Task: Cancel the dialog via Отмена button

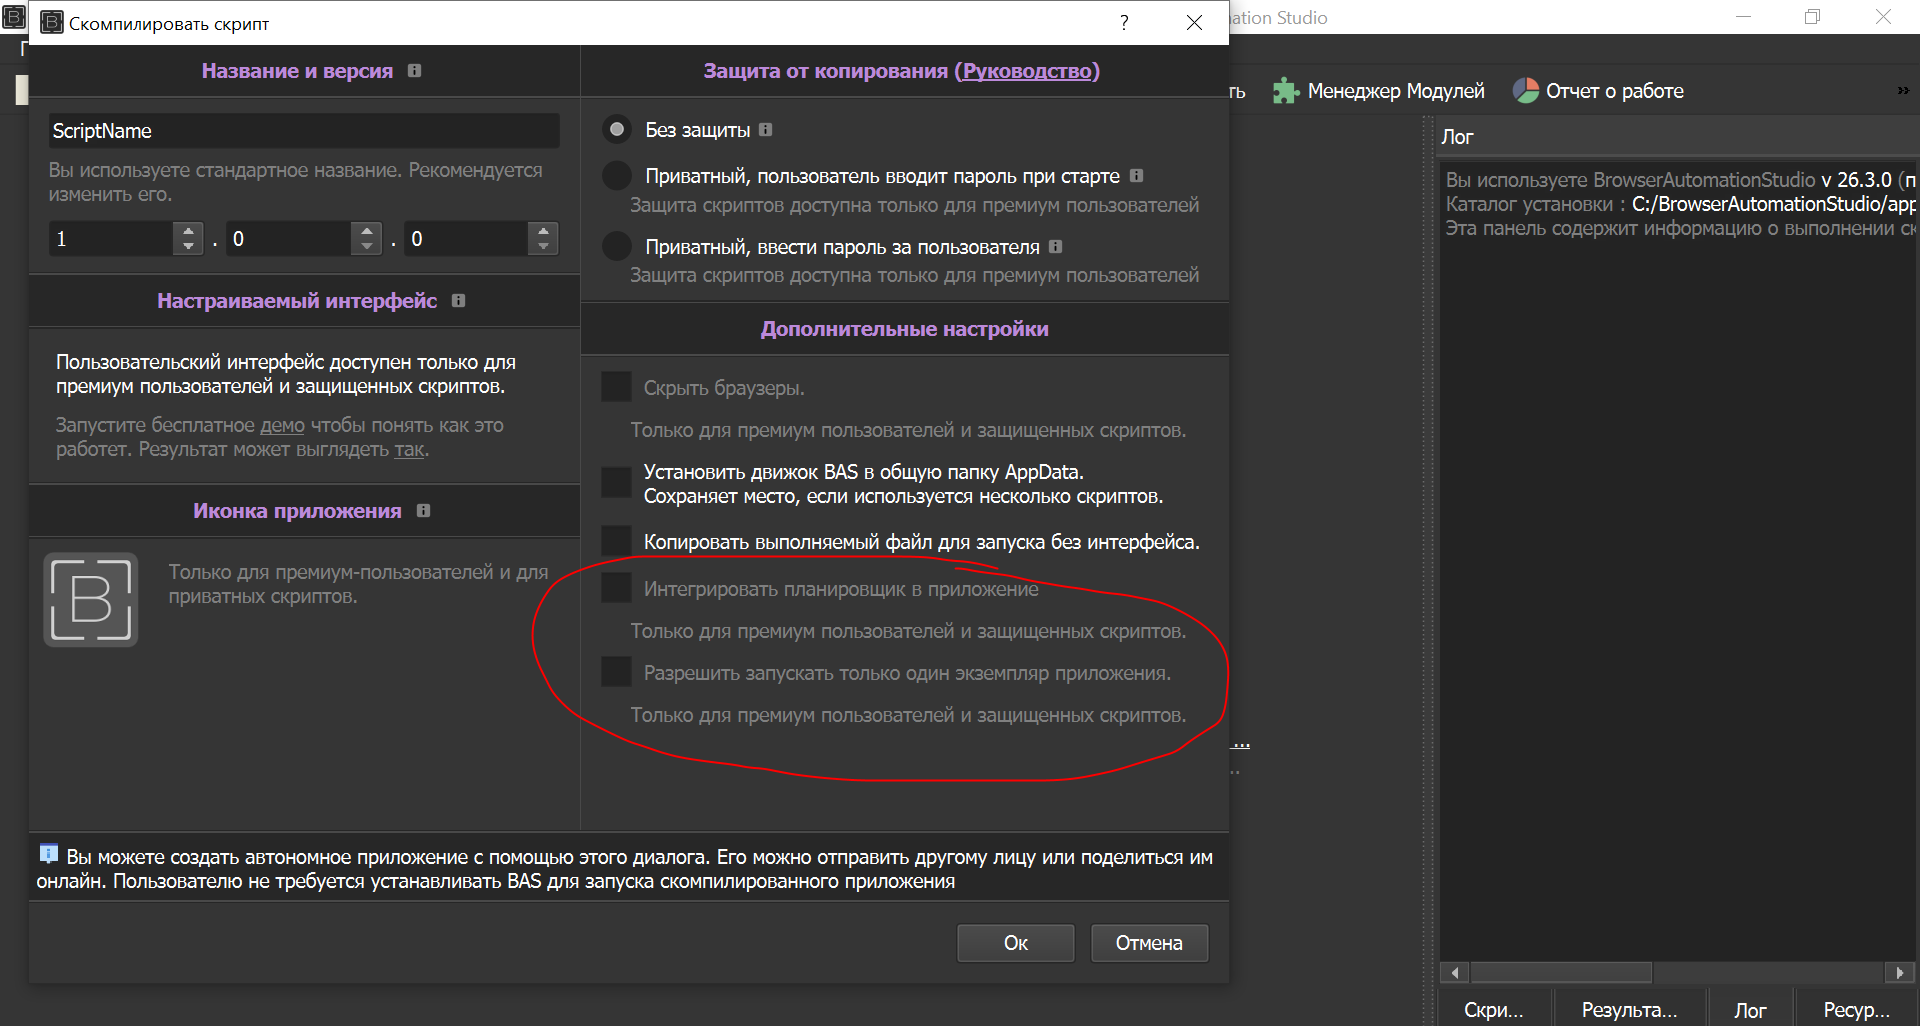Action: pos(1149,942)
